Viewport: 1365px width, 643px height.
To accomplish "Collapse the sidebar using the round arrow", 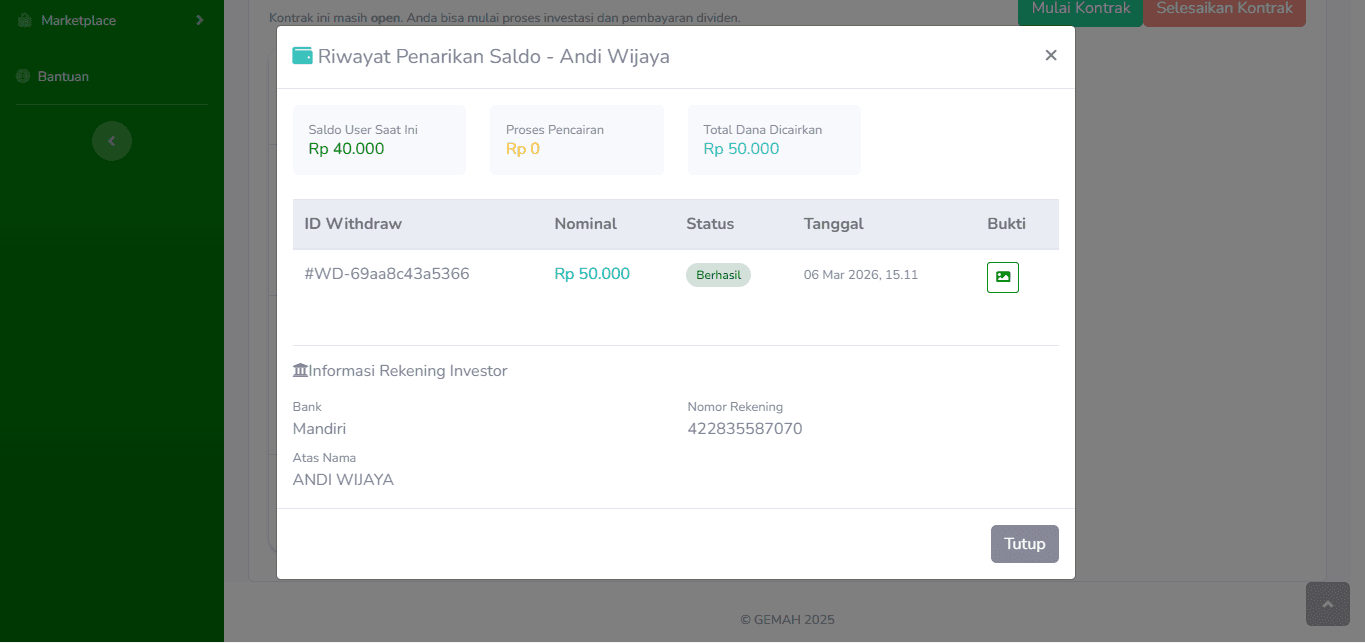I will (112, 141).
